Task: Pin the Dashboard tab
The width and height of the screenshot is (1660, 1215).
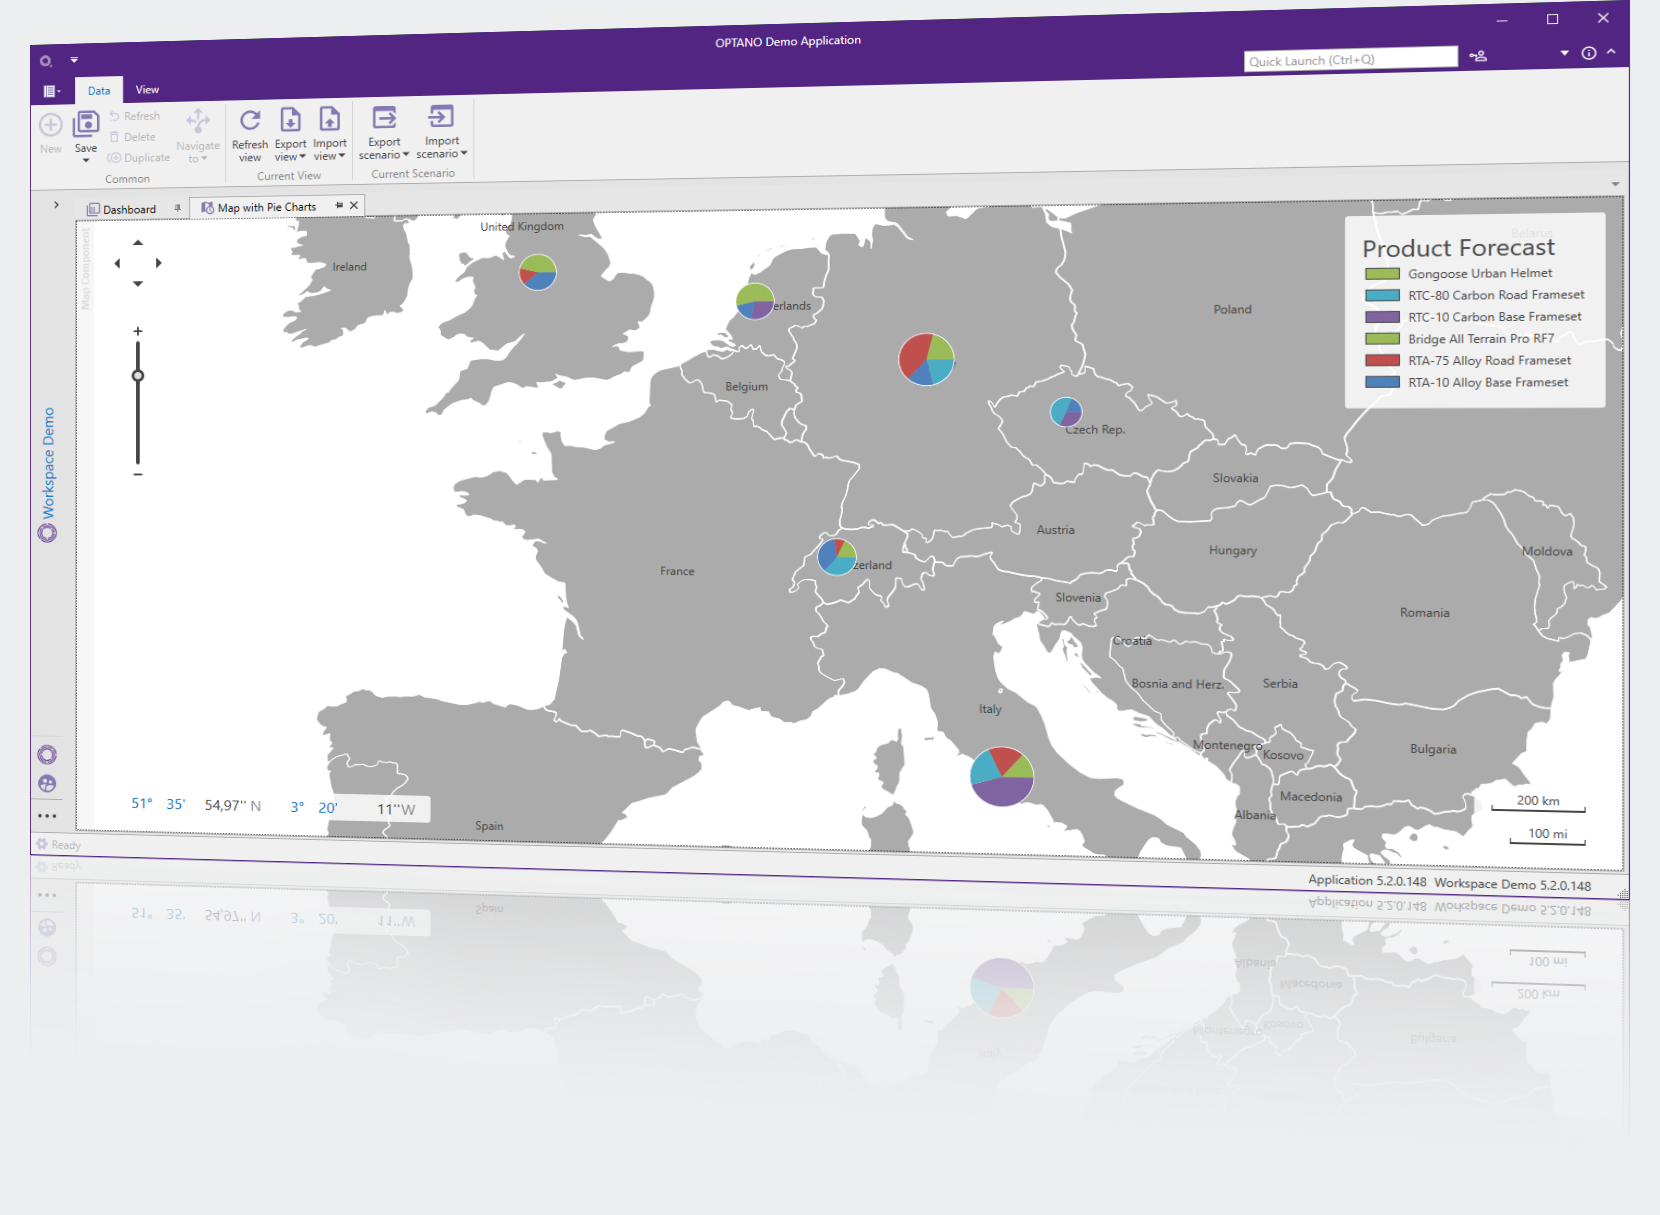Action: coord(177,208)
